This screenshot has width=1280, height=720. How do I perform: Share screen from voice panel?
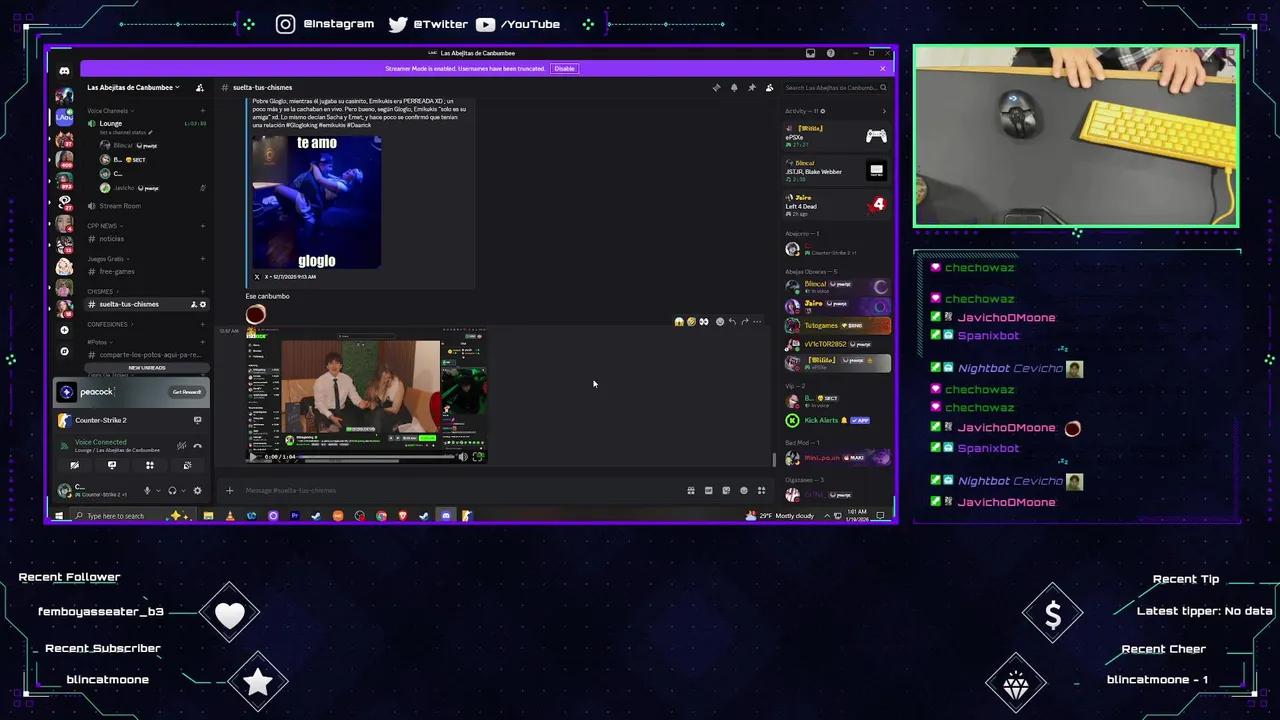click(x=112, y=465)
